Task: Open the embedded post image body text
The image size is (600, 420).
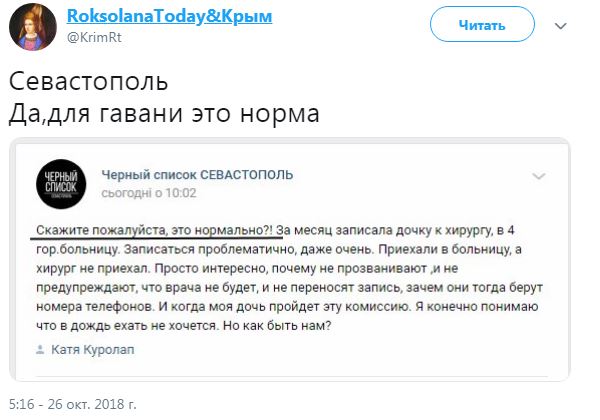Action: tap(289, 278)
